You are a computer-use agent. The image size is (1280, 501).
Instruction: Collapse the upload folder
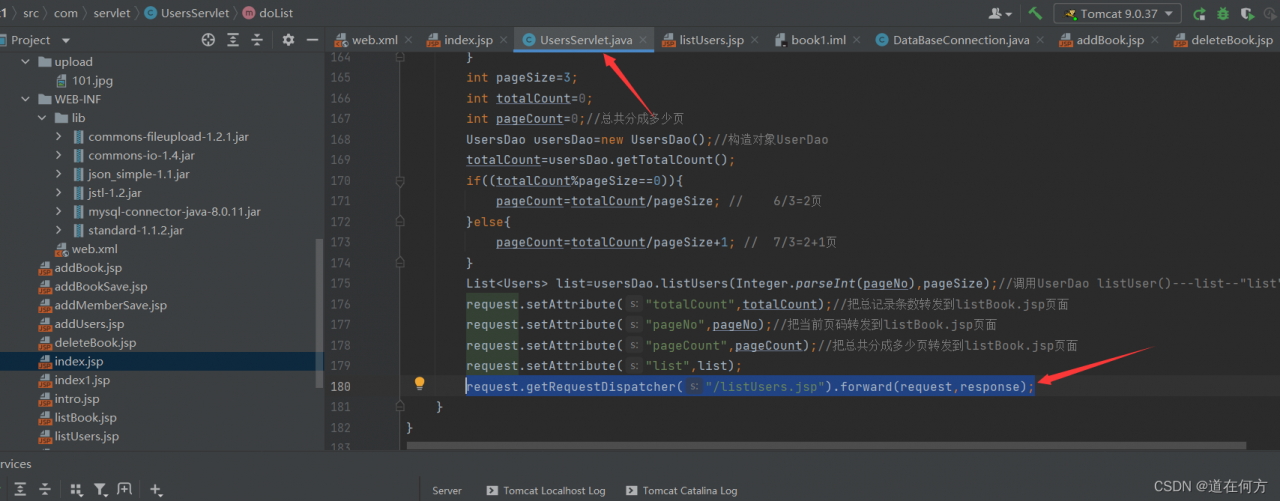[x=25, y=62]
